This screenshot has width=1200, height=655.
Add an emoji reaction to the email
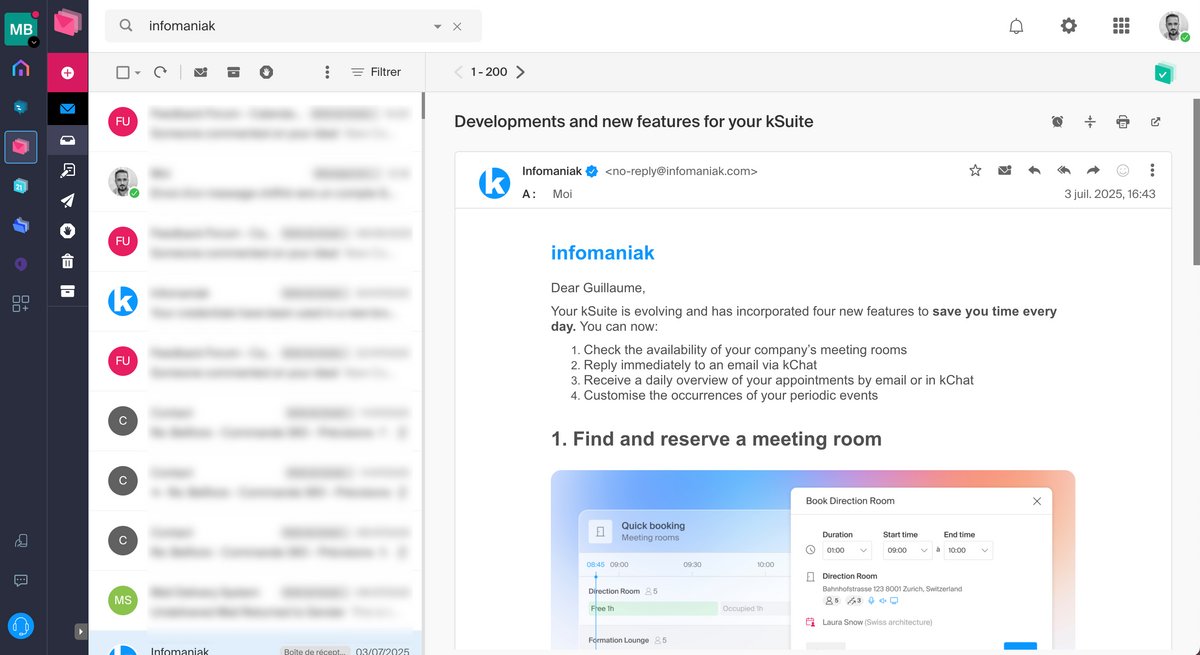pyautogui.click(x=1123, y=171)
